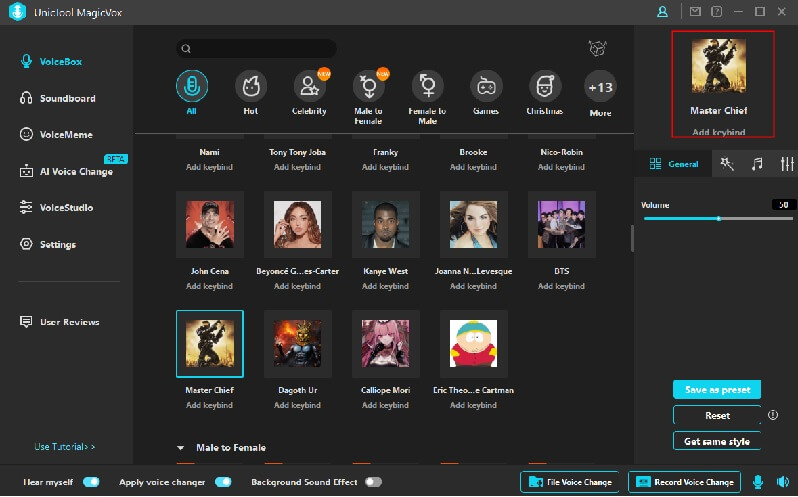This screenshot has height=497, width=798.
Task: Add keybind under selected Master Chief preview
Action: point(719,132)
